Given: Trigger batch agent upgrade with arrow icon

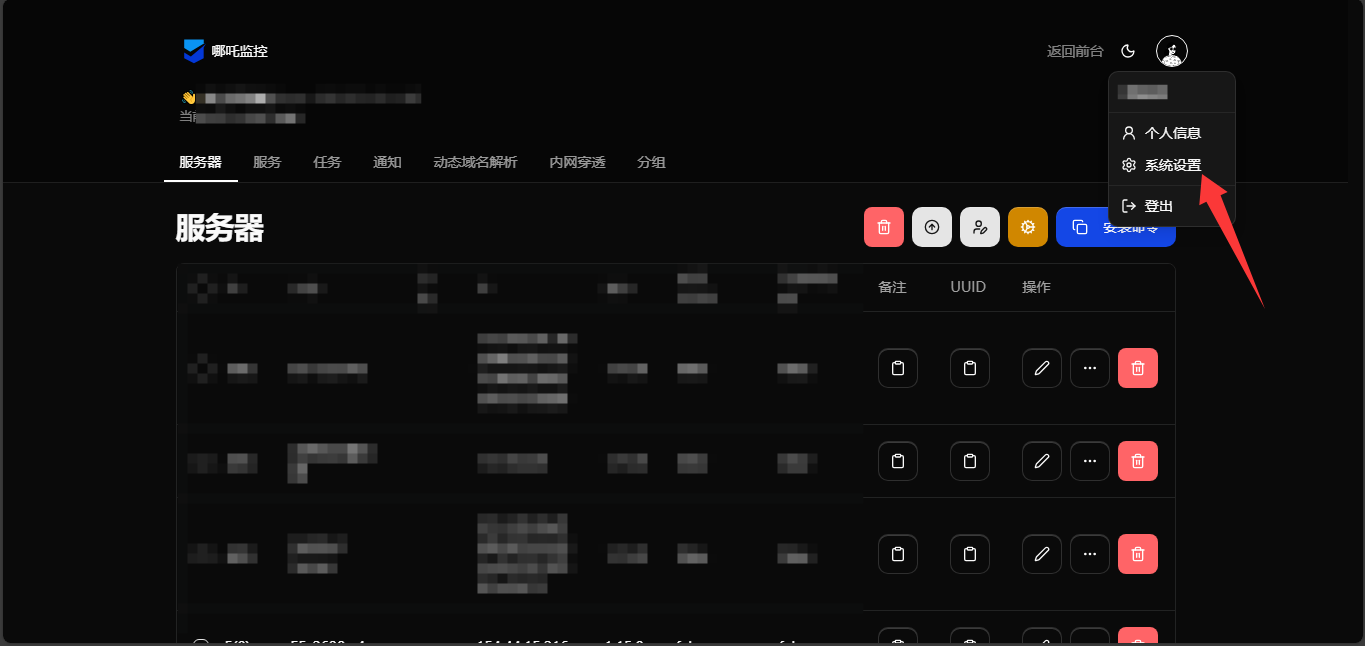Looking at the screenshot, I should click(x=931, y=227).
